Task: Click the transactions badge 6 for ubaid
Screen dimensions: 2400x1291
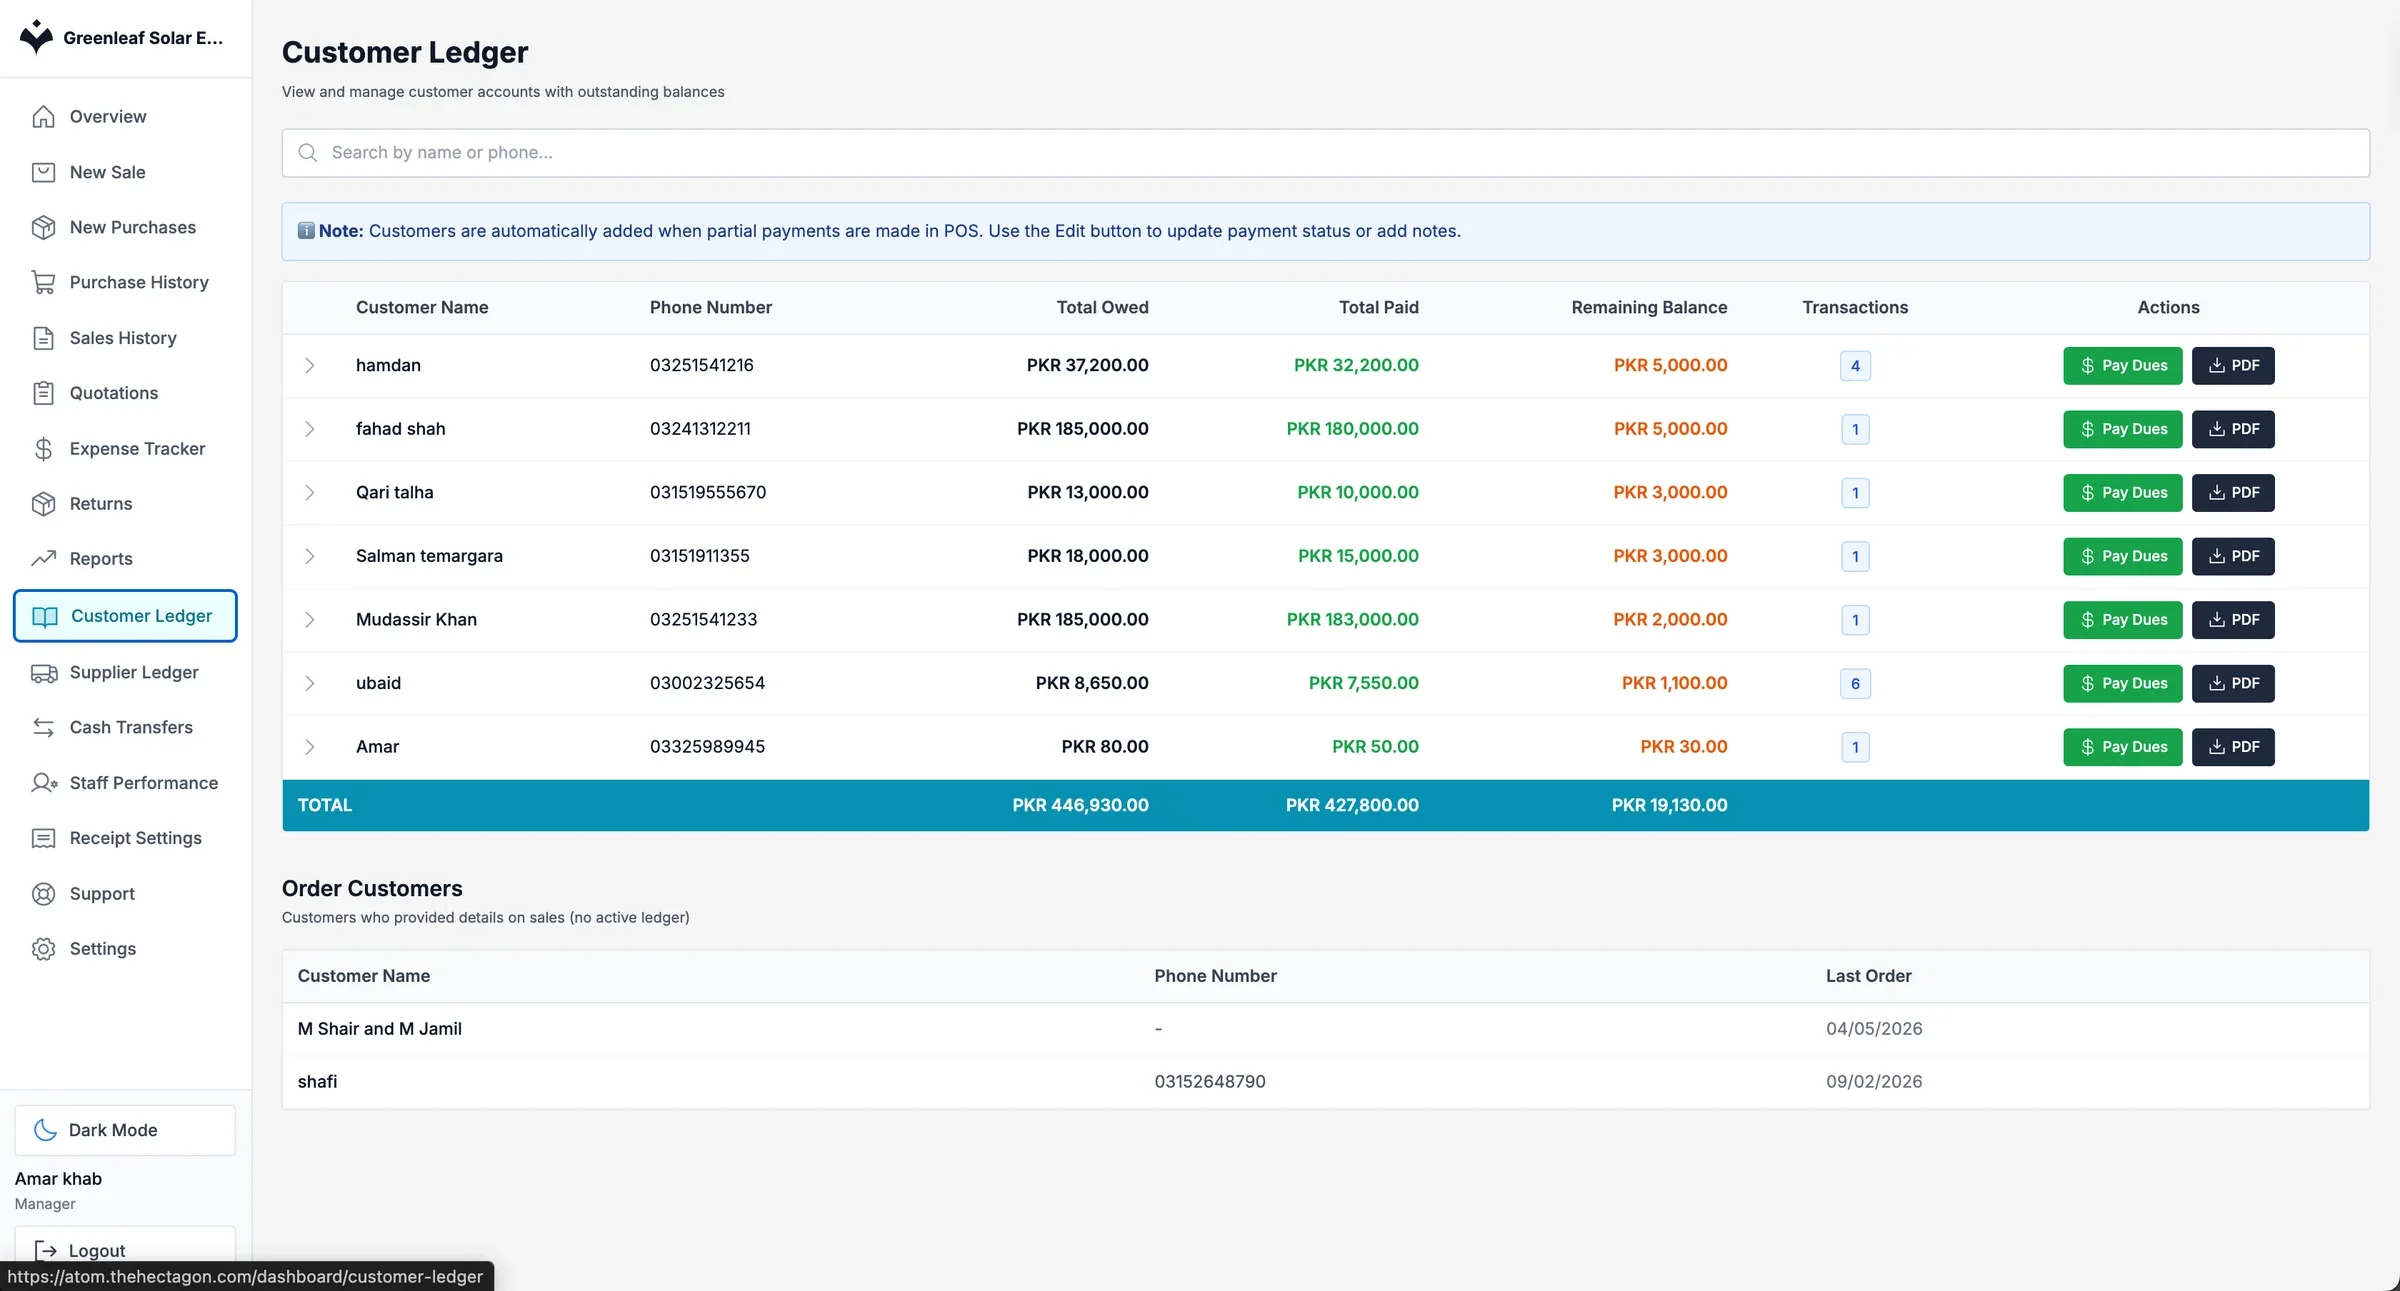Action: click(1855, 683)
